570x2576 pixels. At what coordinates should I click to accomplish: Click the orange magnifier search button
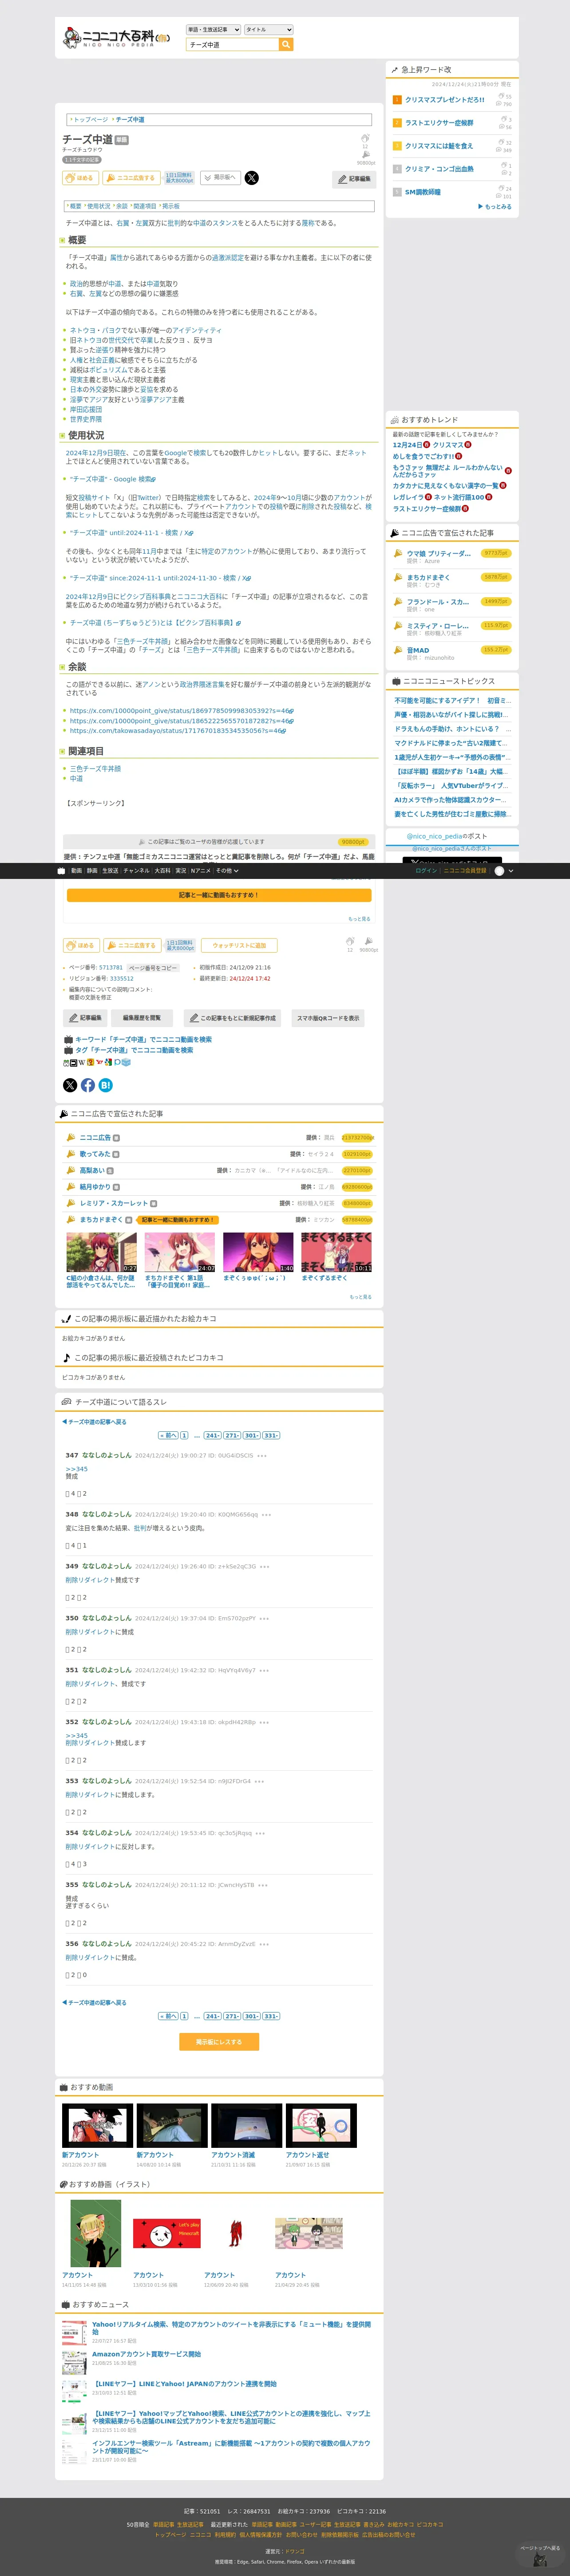pos(286,45)
